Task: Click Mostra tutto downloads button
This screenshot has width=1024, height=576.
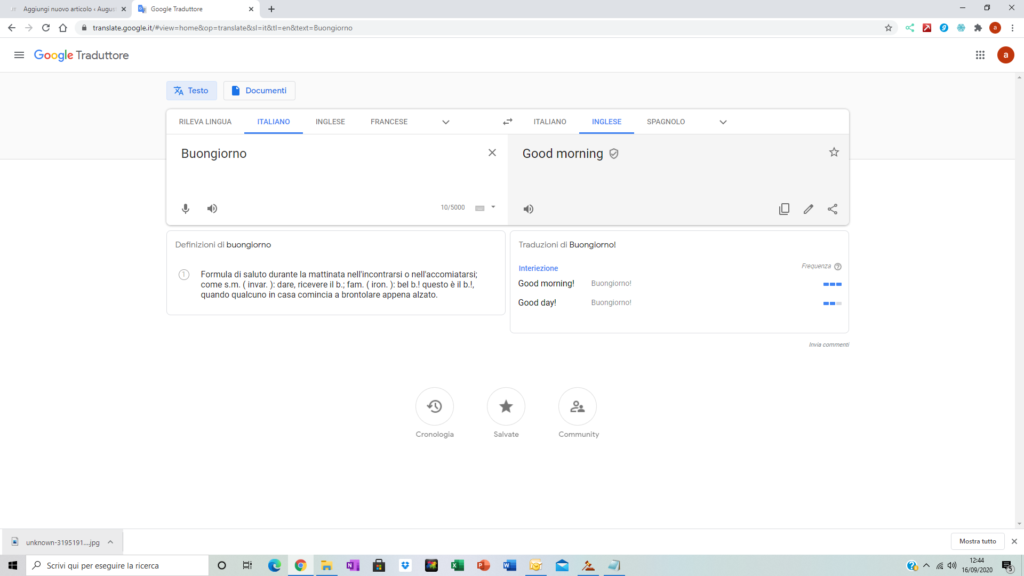Action: pyautogui.click(x=978, y=541)
